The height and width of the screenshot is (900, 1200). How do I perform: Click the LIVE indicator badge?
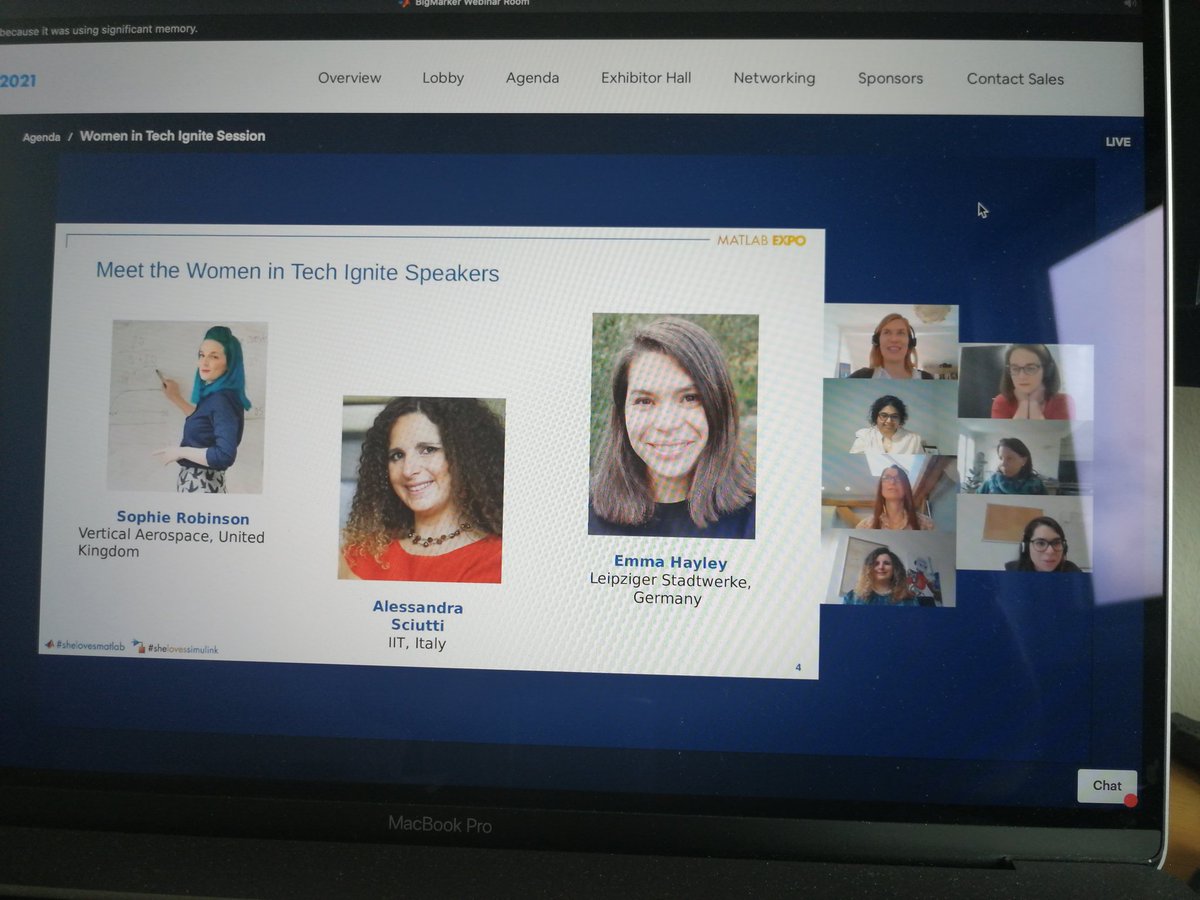(x=1118, y=142)
